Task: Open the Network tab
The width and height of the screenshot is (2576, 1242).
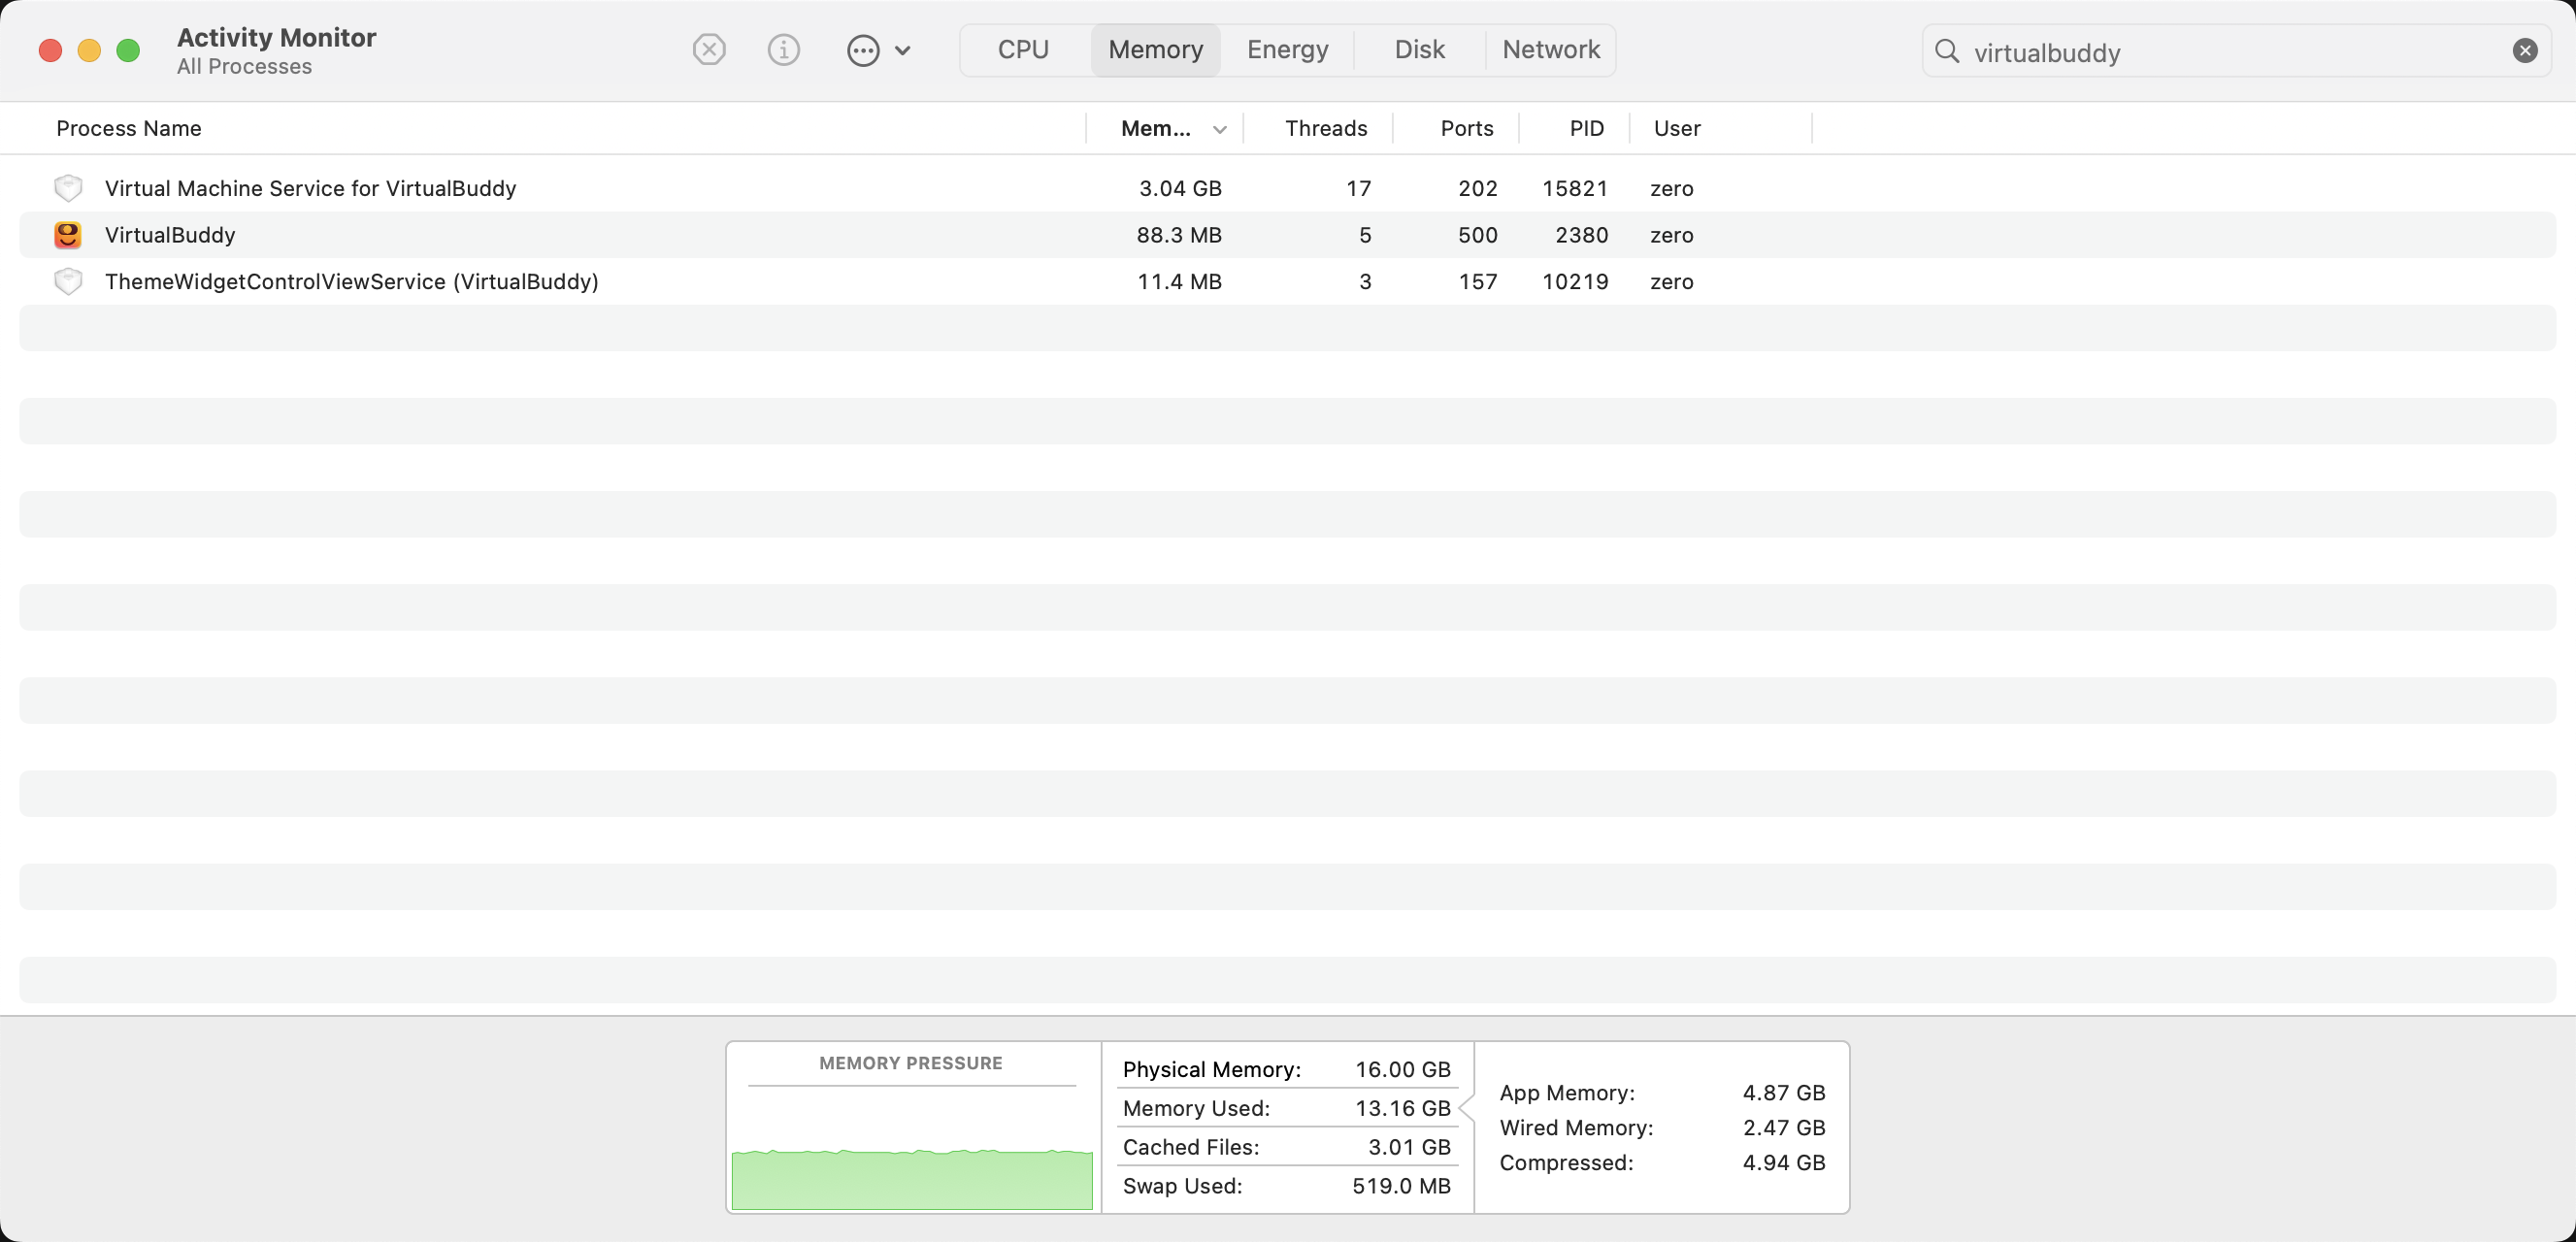Action: (1550, 50)
